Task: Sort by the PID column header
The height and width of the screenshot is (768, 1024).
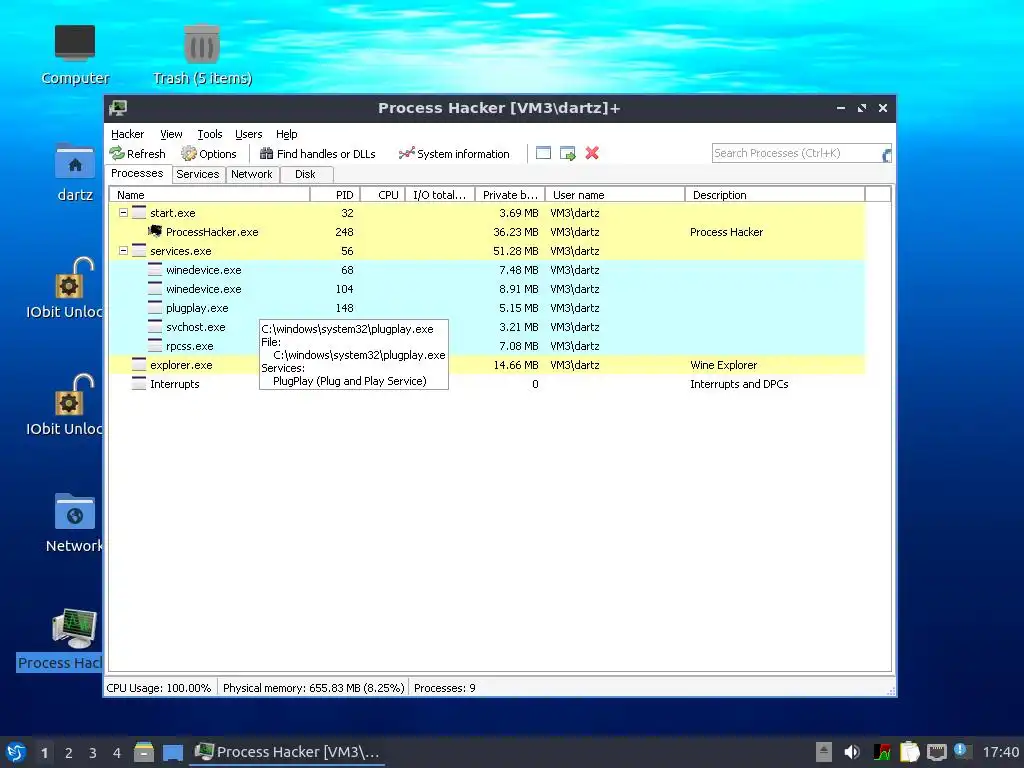Action: click(334, 195)
